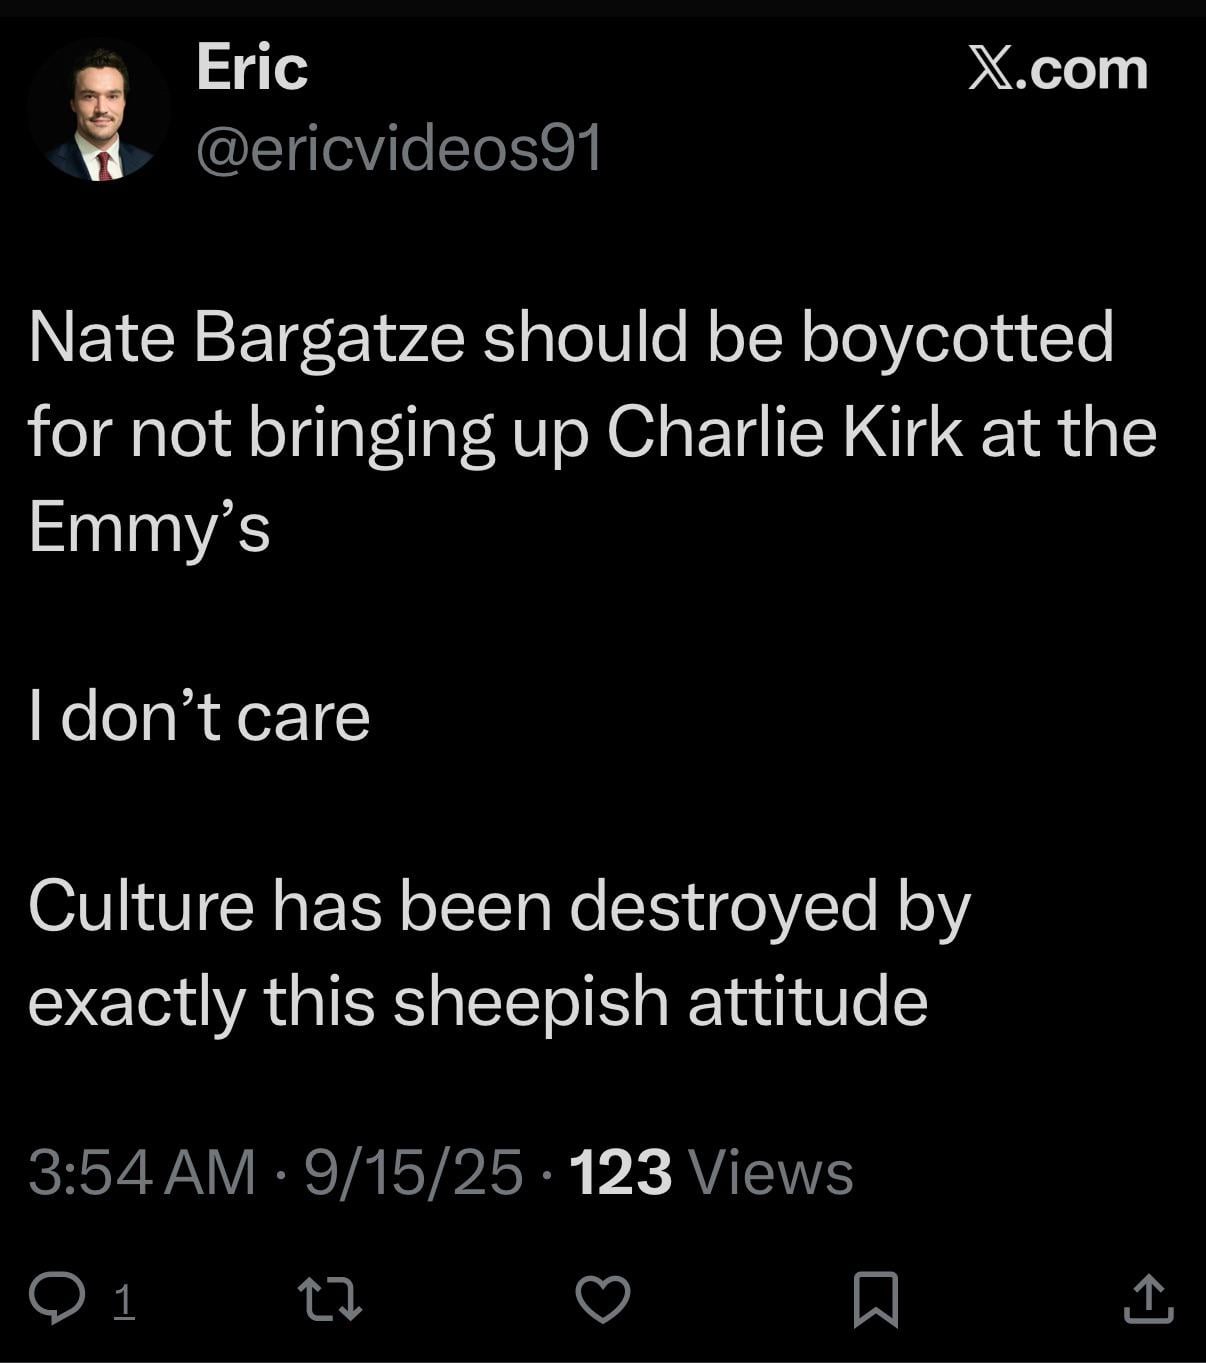Viewport: 1206px width, 1363px height.
Task: Click the "Nate Bargatze" name in tweet
Action: click(246, 337)
